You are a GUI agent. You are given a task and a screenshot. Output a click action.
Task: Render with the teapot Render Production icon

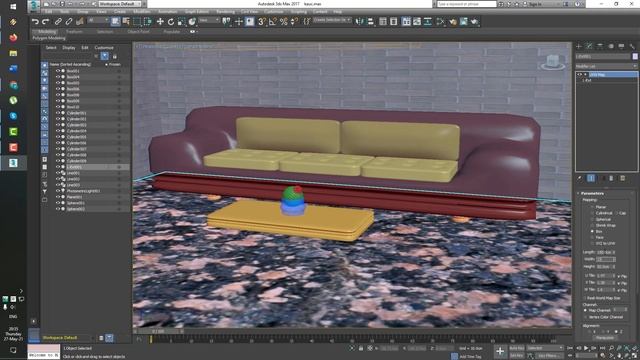tap(475, 22)
